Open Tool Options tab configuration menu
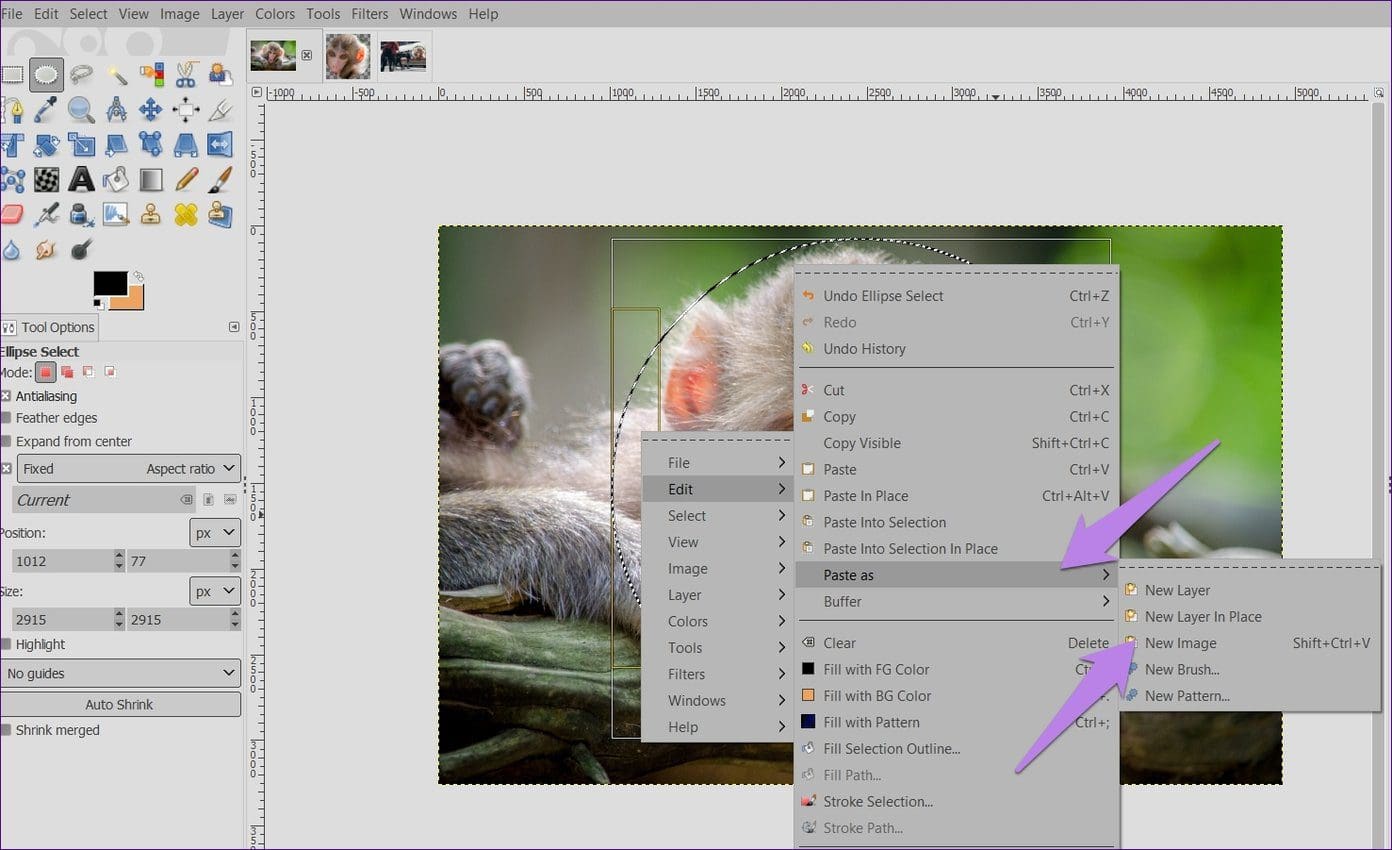 (234, 327)
